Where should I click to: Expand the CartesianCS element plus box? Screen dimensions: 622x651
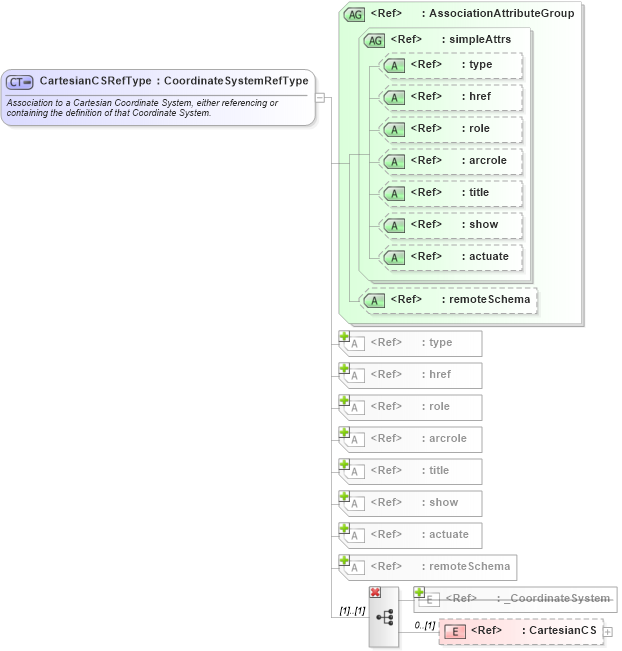point(608,631)
